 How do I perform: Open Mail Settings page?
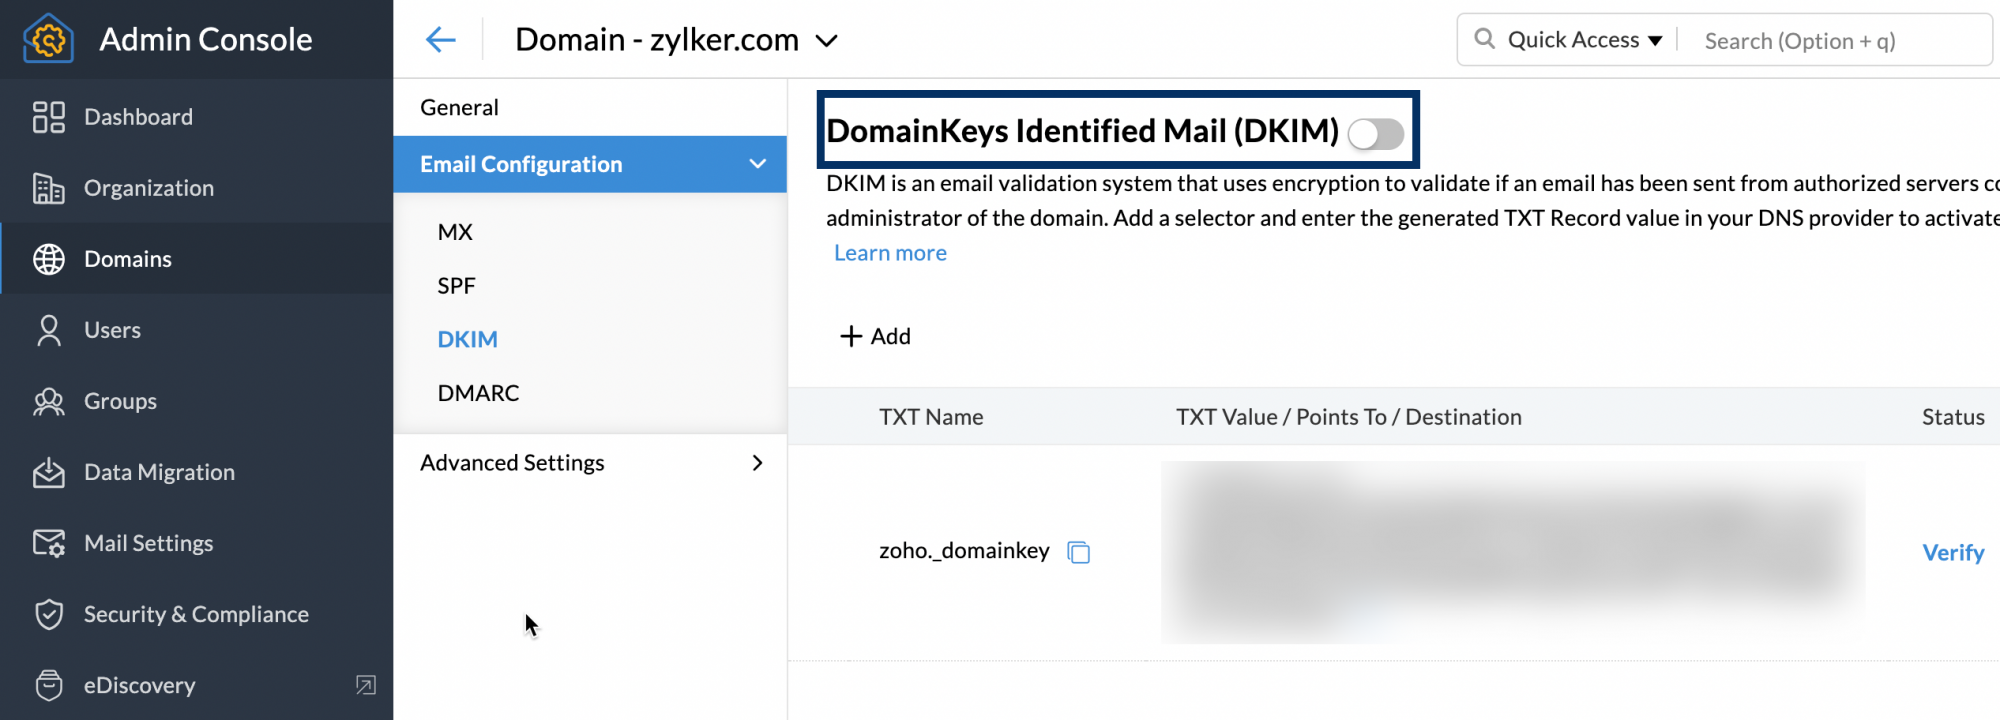click(x=148, y=543)
